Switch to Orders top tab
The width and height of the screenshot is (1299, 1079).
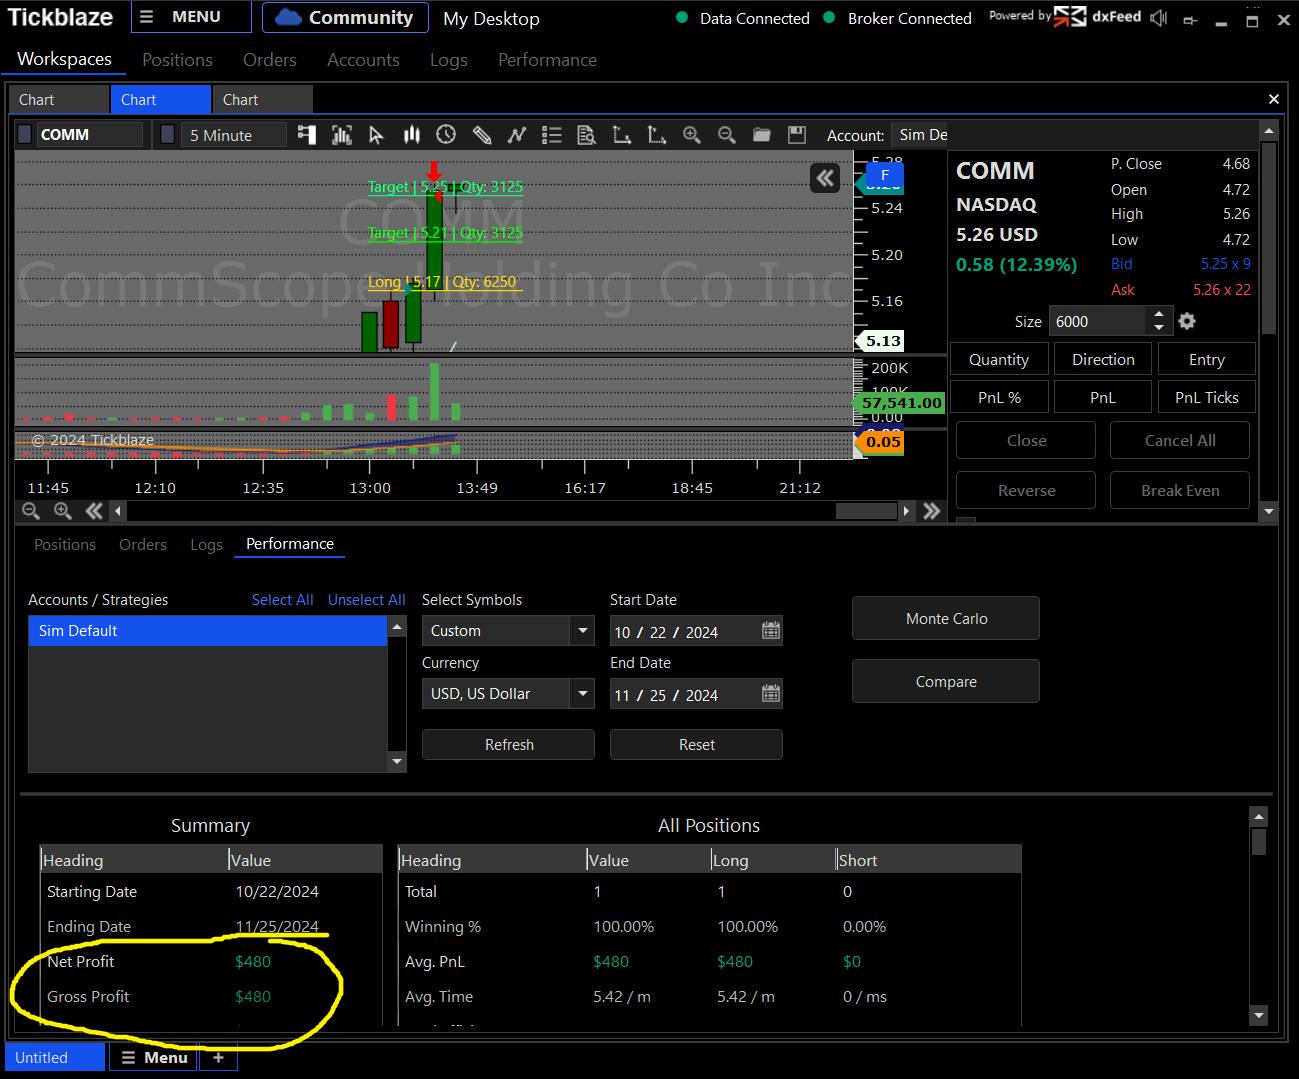click(270, 60)
